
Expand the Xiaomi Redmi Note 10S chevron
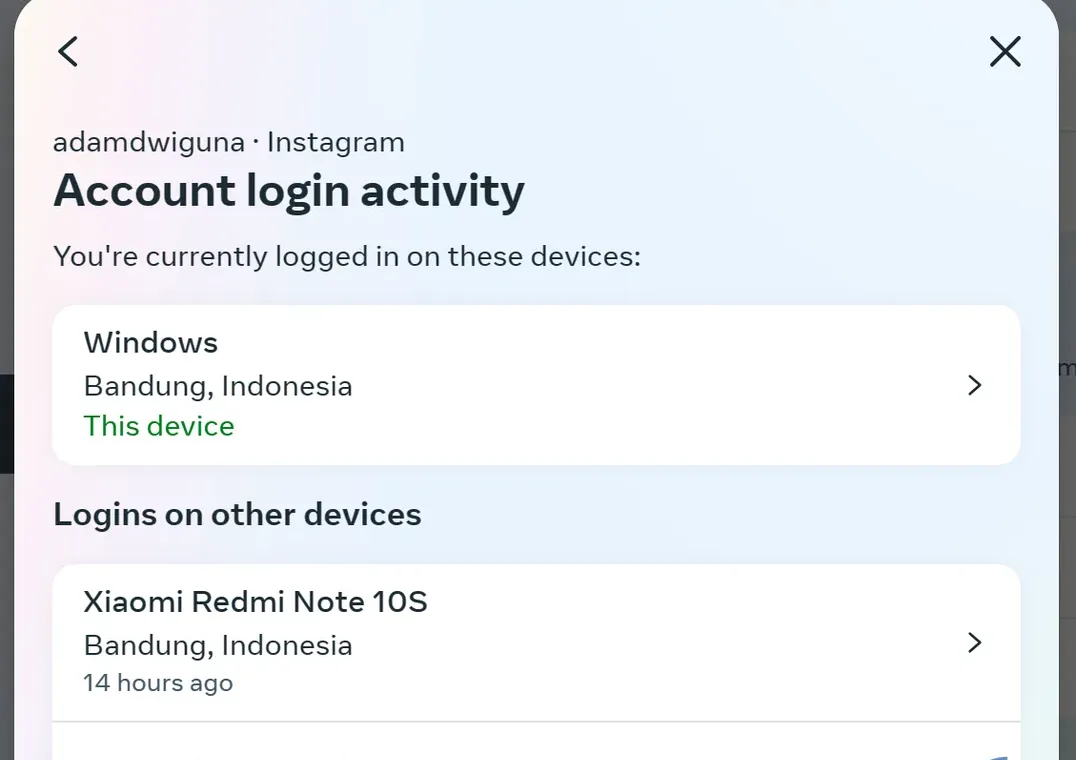975,642
